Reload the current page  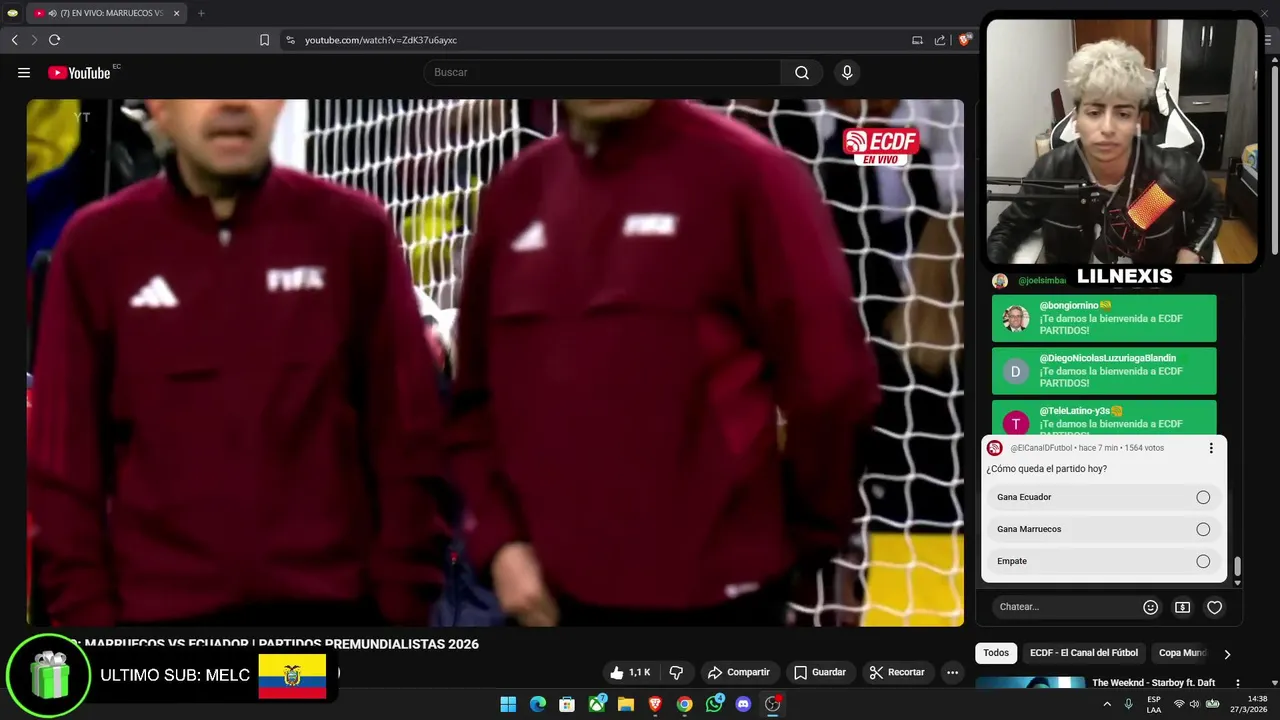click(x=54, y=40)
